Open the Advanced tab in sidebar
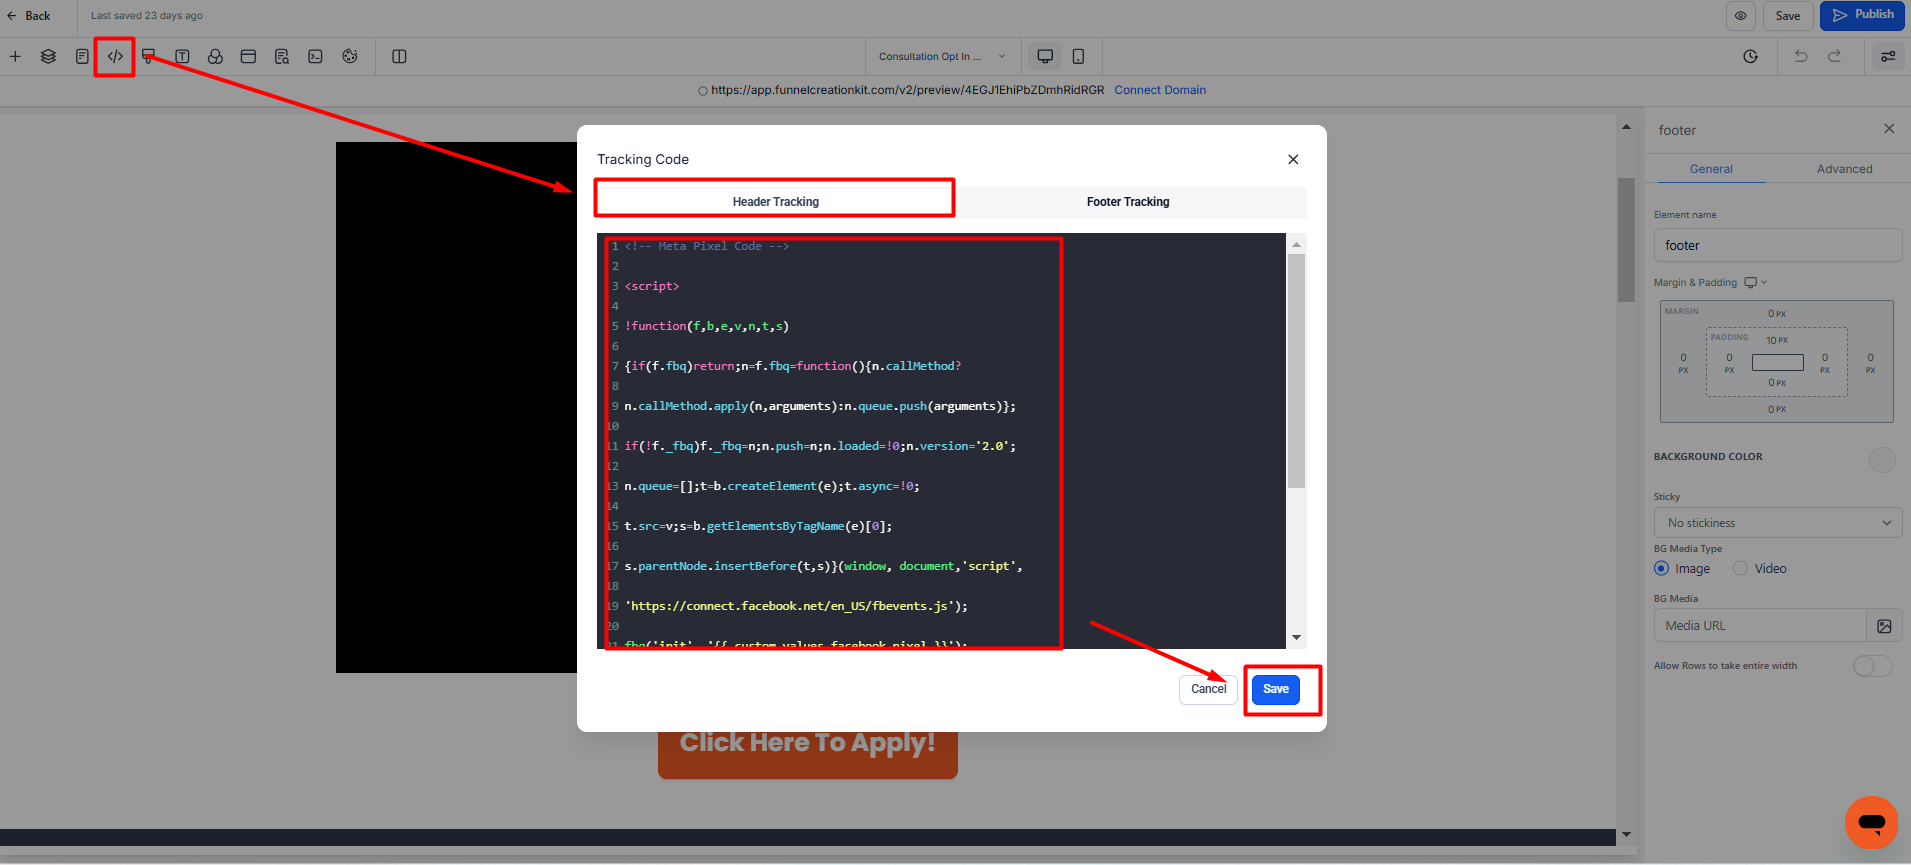The width and height of the screenshot is (1911, 865). pyautogui.click(x=1844, y=169)
